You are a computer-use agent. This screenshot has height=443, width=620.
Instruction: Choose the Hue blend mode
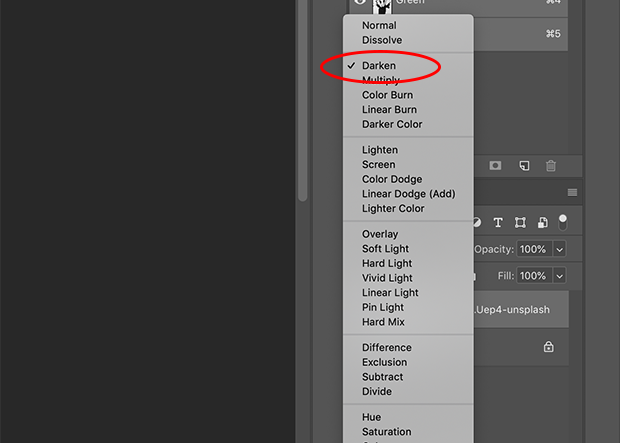click(408, 417)
